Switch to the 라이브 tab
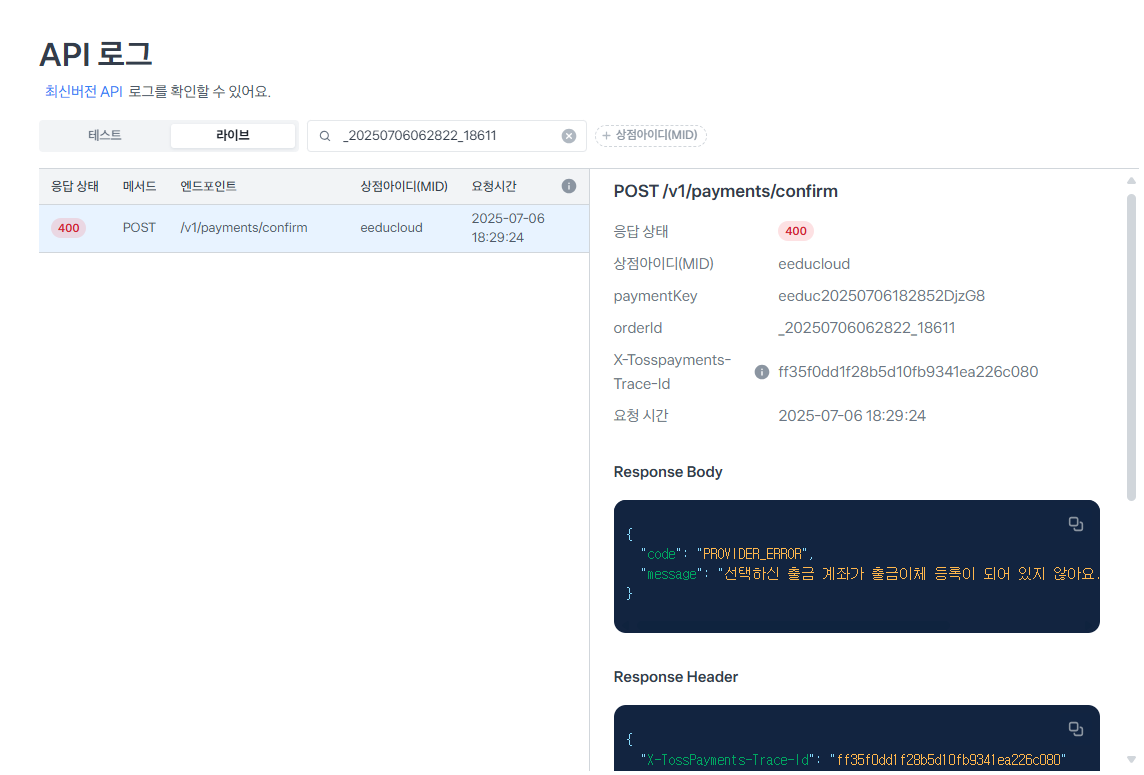 (x=233, y=136)
